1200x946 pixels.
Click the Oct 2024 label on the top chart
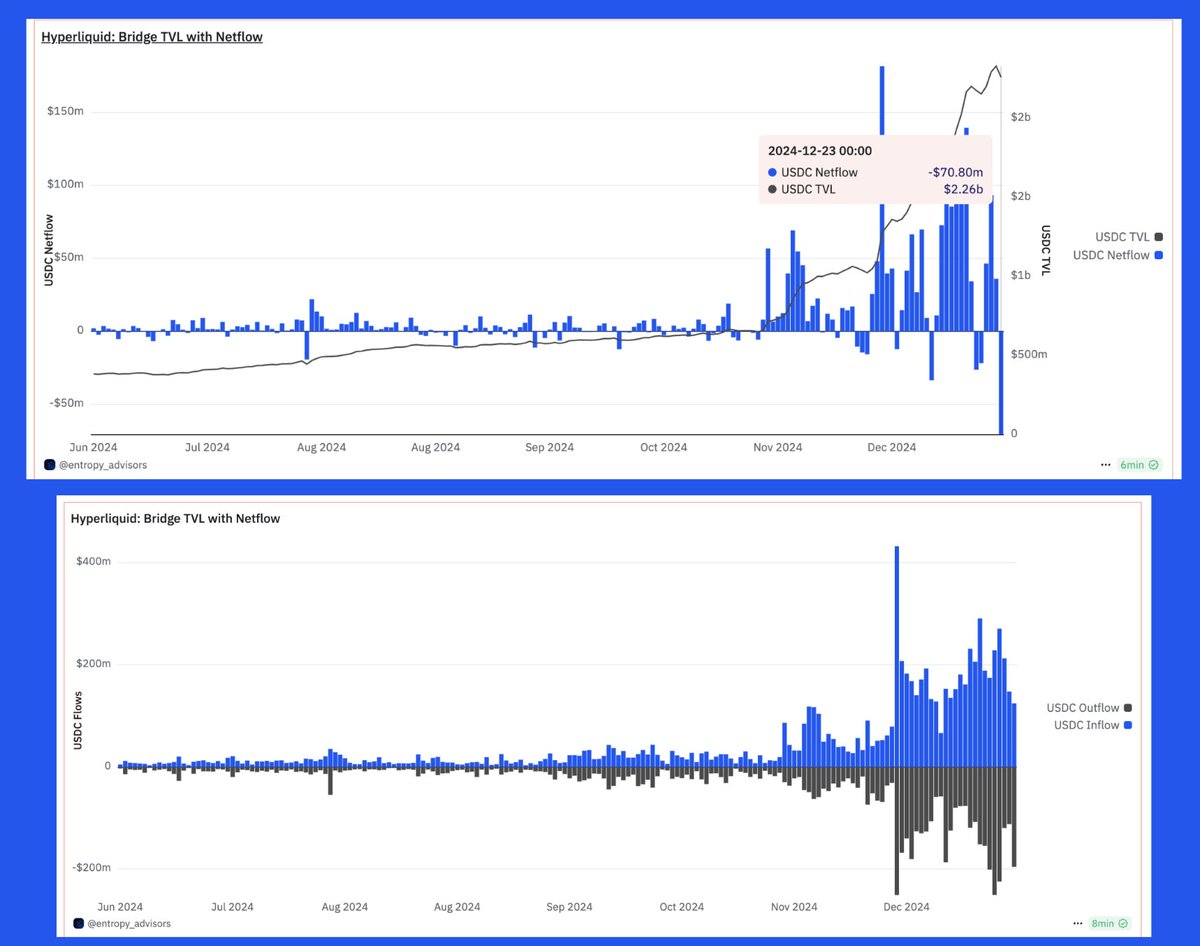tap(664, 447)
